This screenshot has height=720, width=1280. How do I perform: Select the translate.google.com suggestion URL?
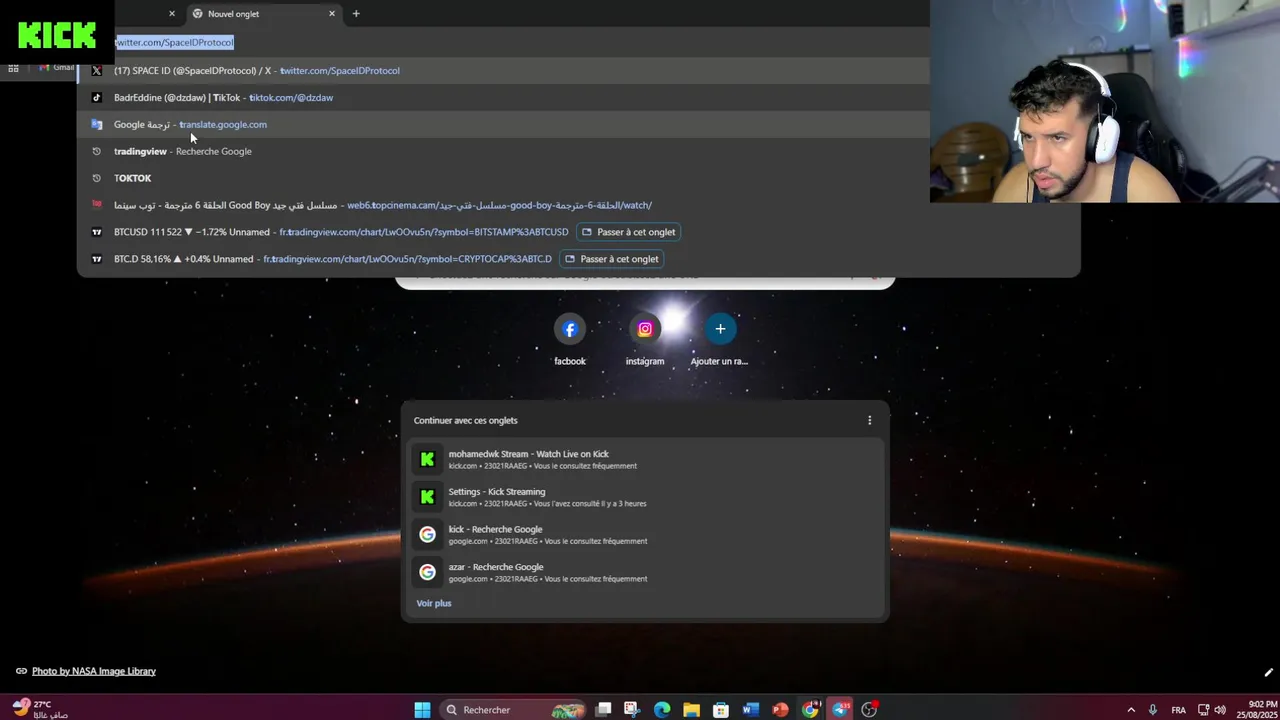(223, 125)
